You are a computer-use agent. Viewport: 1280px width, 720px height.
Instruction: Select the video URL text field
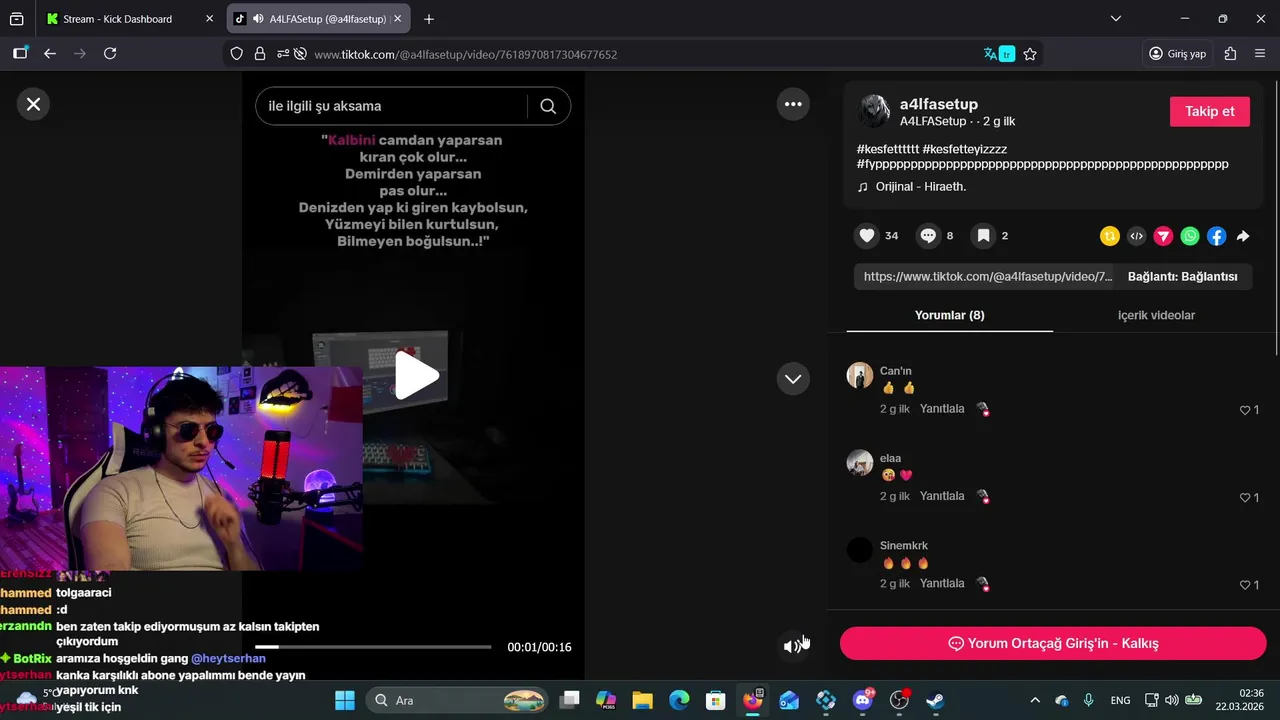click(986, 277)
